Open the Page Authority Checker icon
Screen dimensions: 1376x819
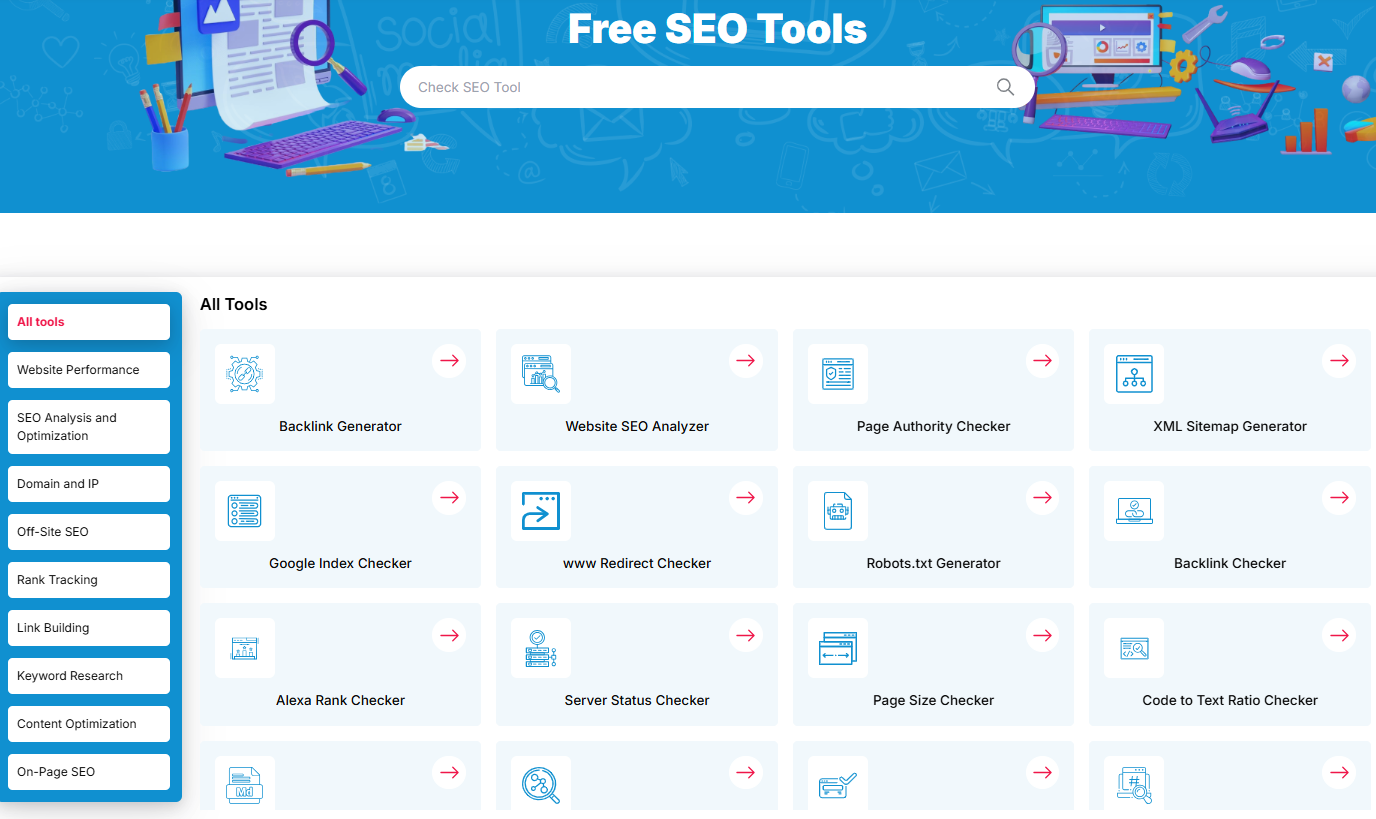click(x=837, y=374)
